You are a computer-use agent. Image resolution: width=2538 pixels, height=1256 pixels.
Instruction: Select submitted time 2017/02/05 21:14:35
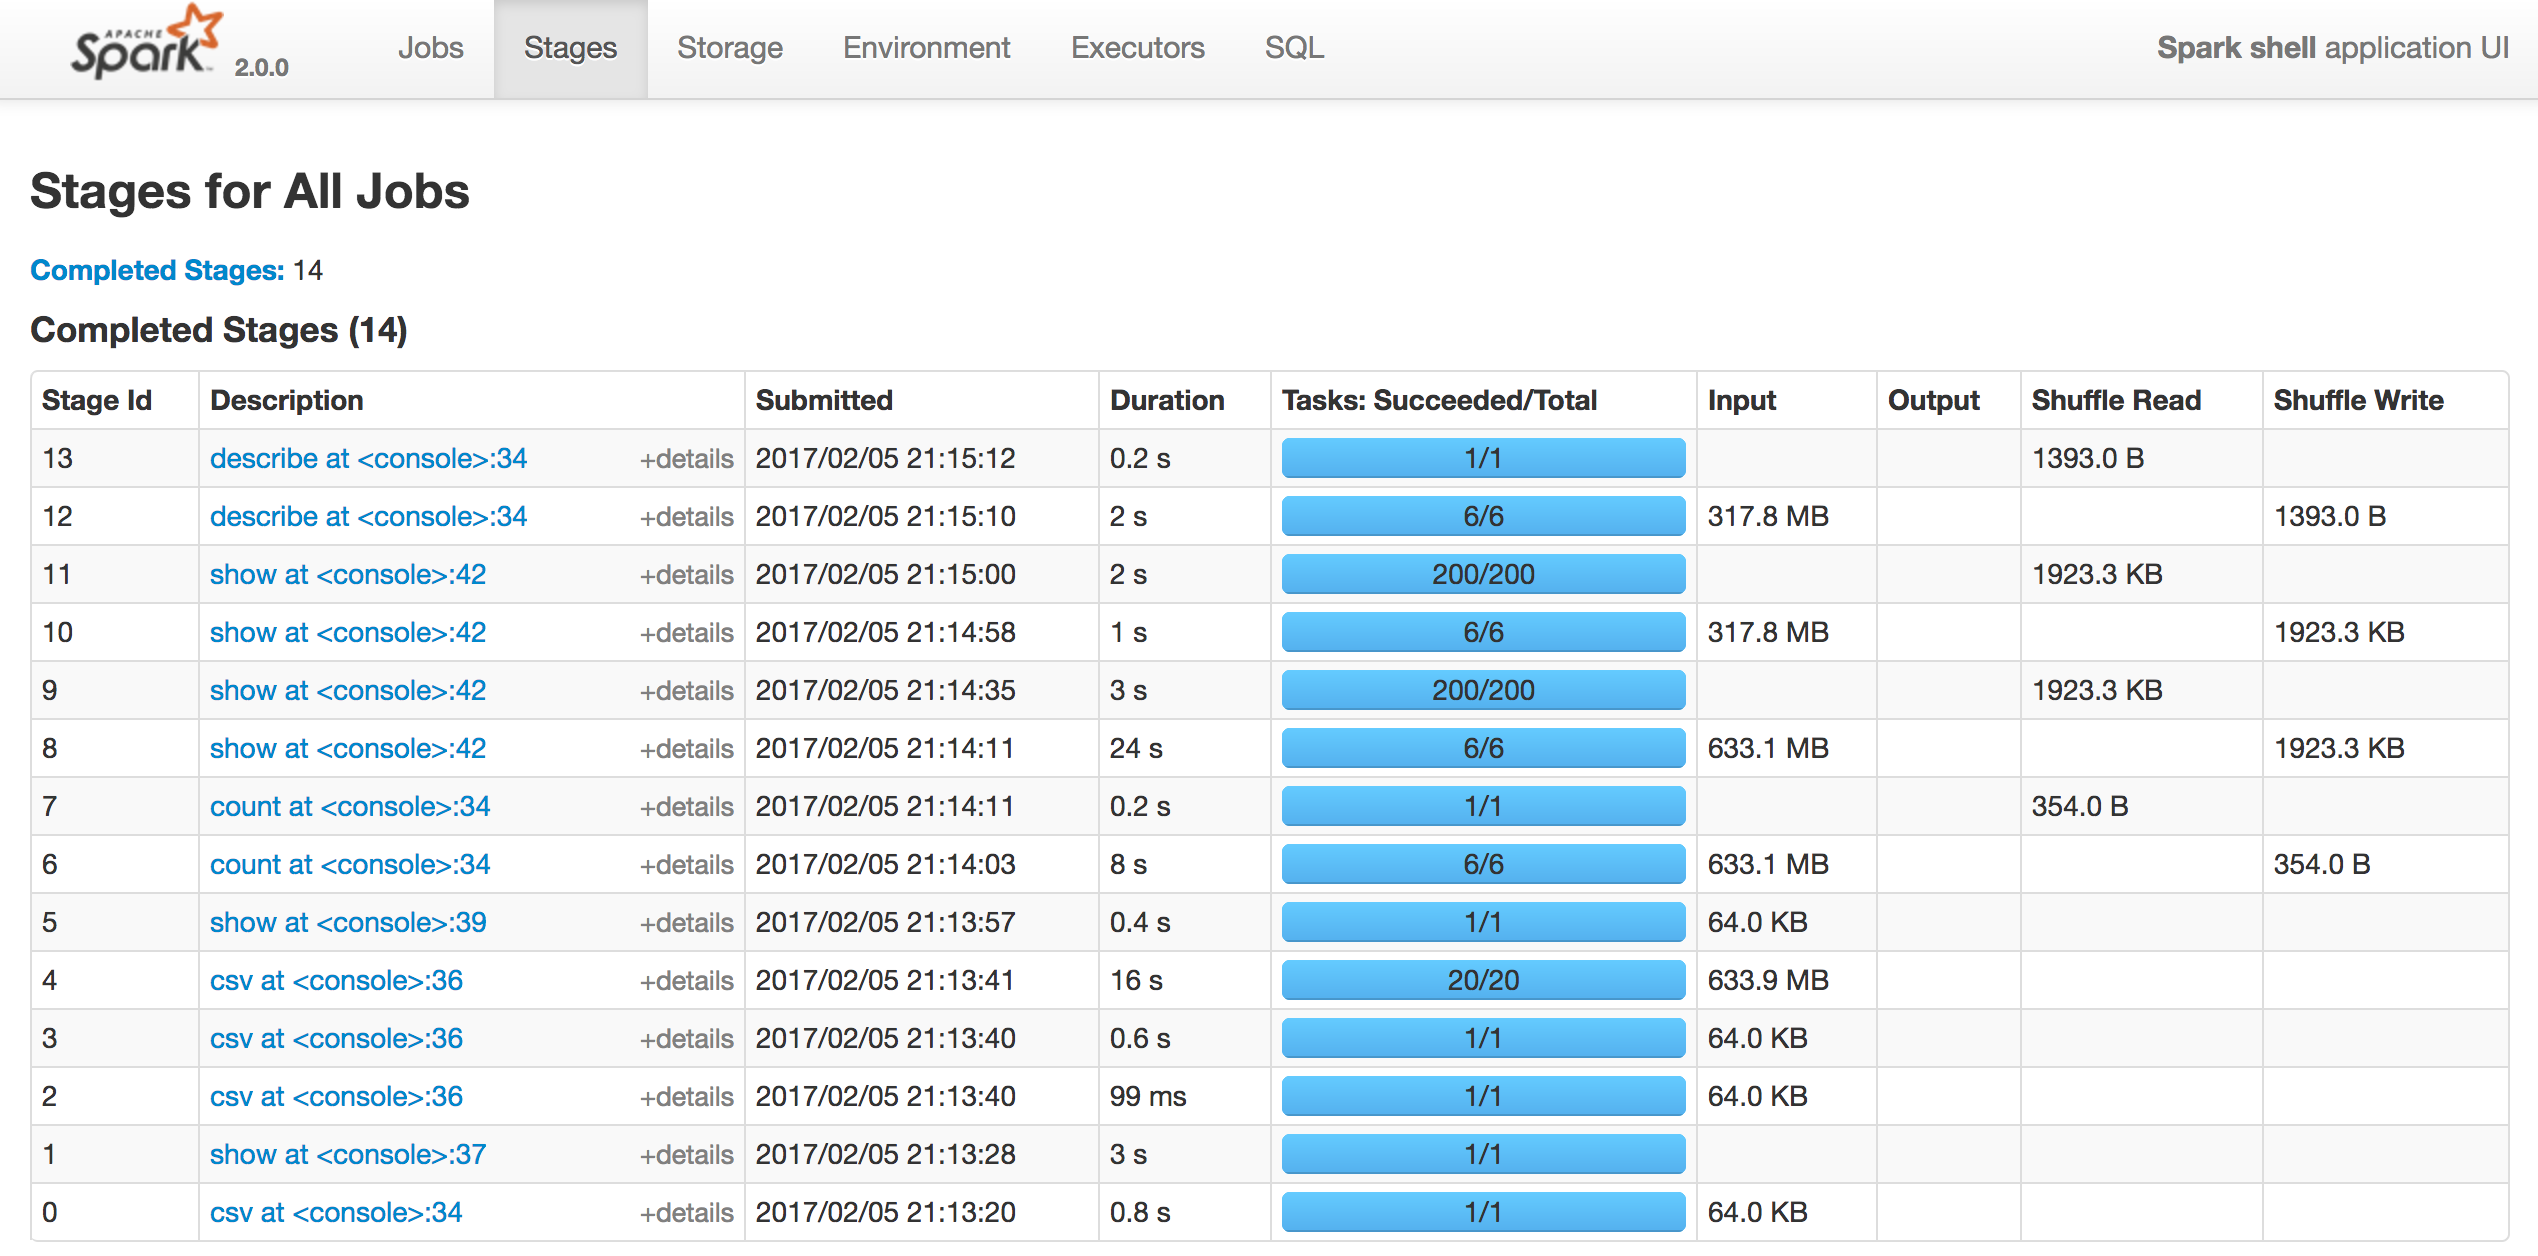pyautogui.click(x=886, y=690)
